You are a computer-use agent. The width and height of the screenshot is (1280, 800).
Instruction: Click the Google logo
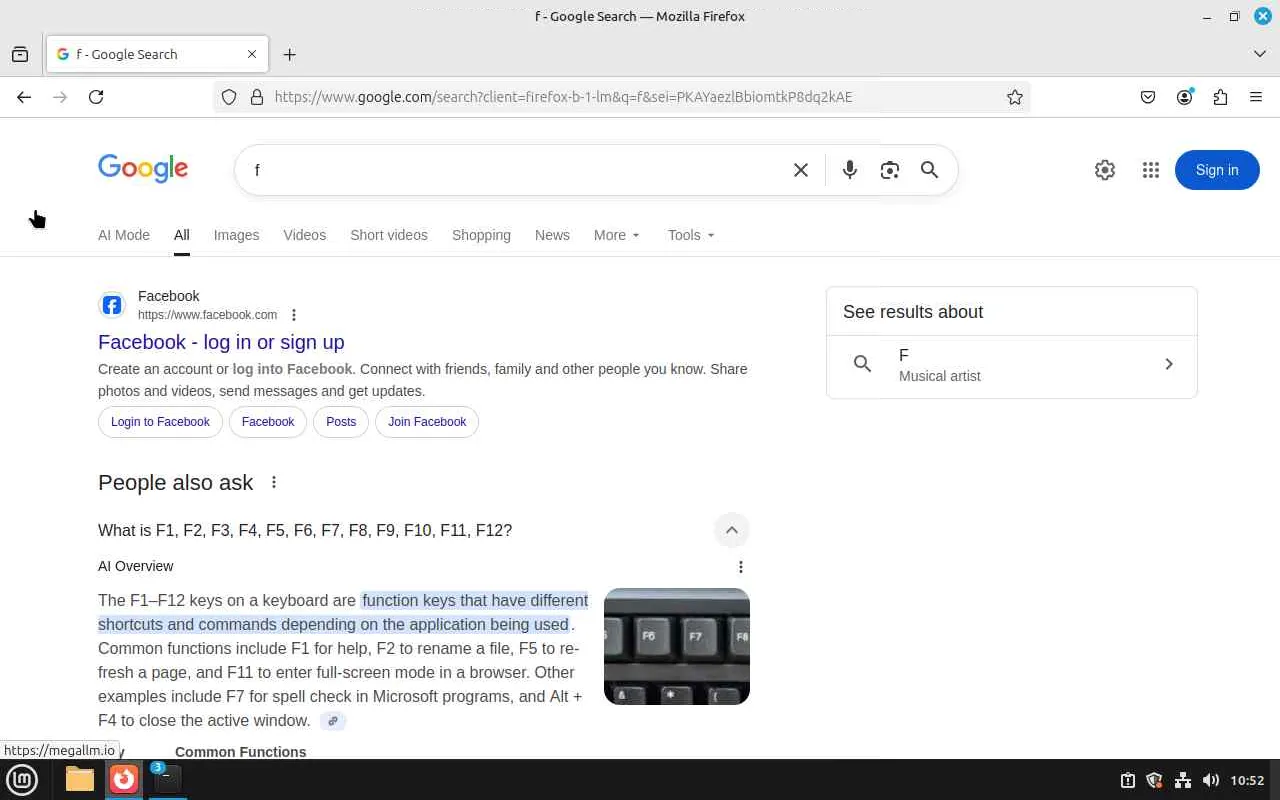point(143,169)
